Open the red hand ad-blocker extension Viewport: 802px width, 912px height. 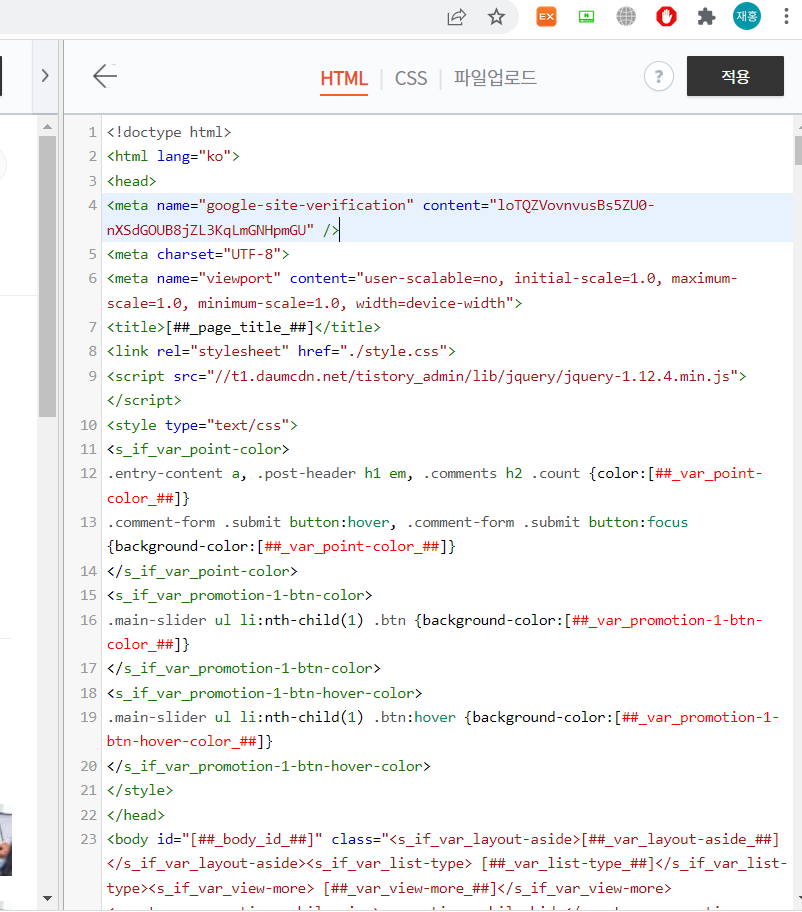click(x=666, y=17)
